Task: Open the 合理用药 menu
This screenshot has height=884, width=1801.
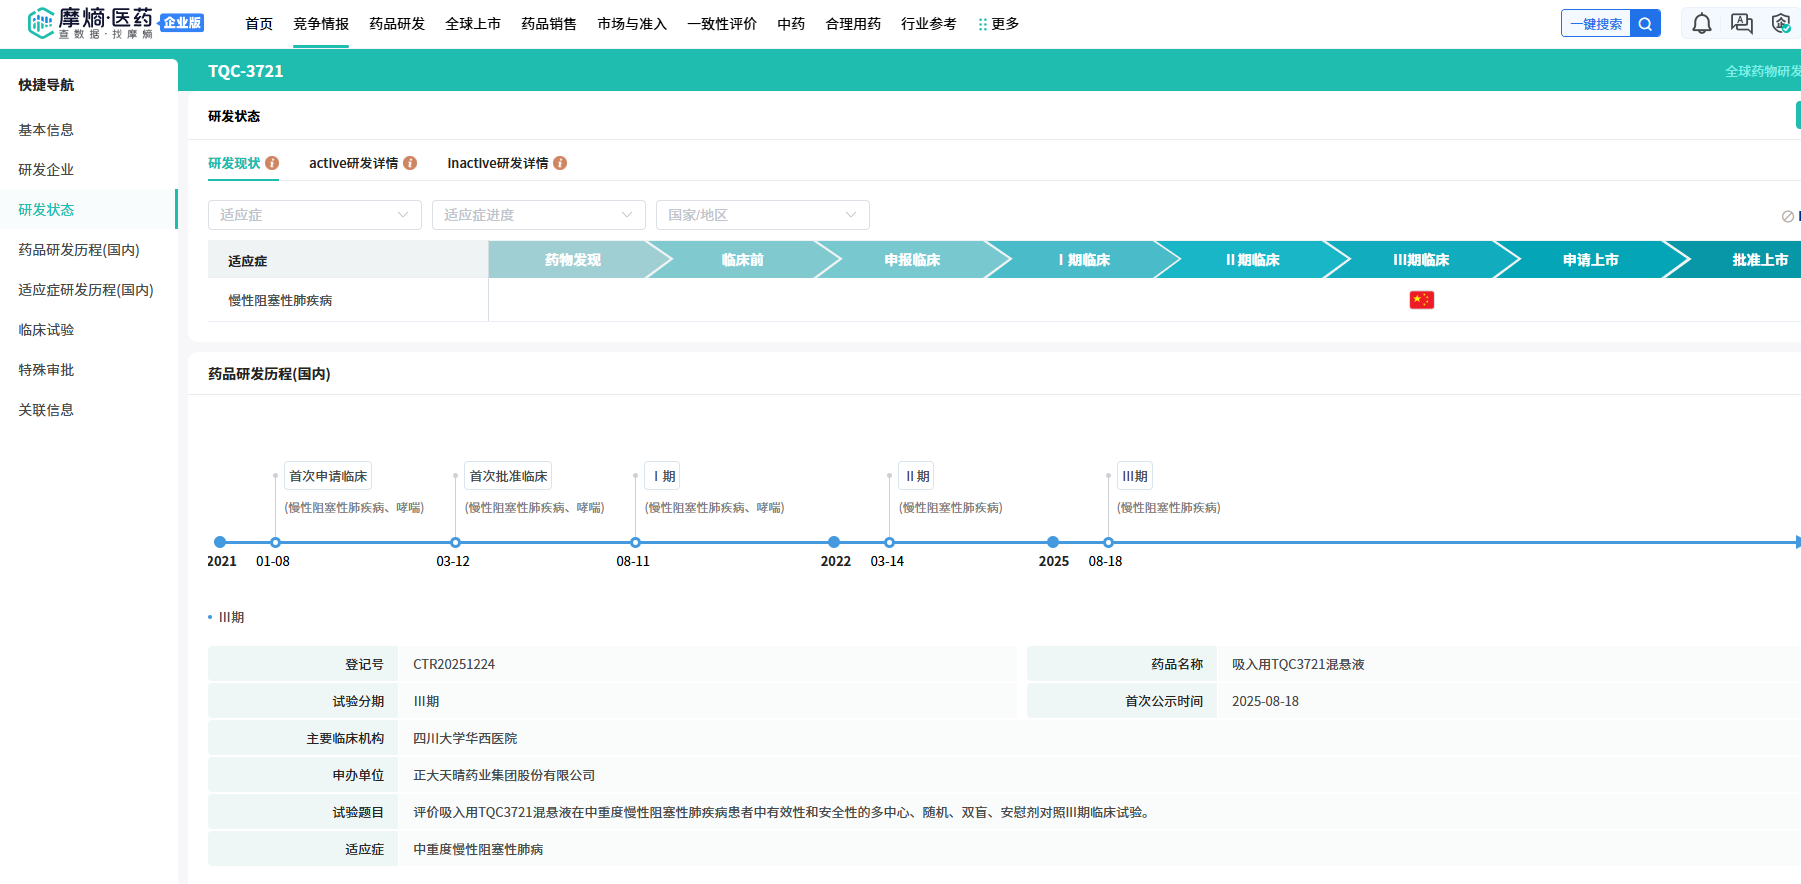Action: pos(853,24)
